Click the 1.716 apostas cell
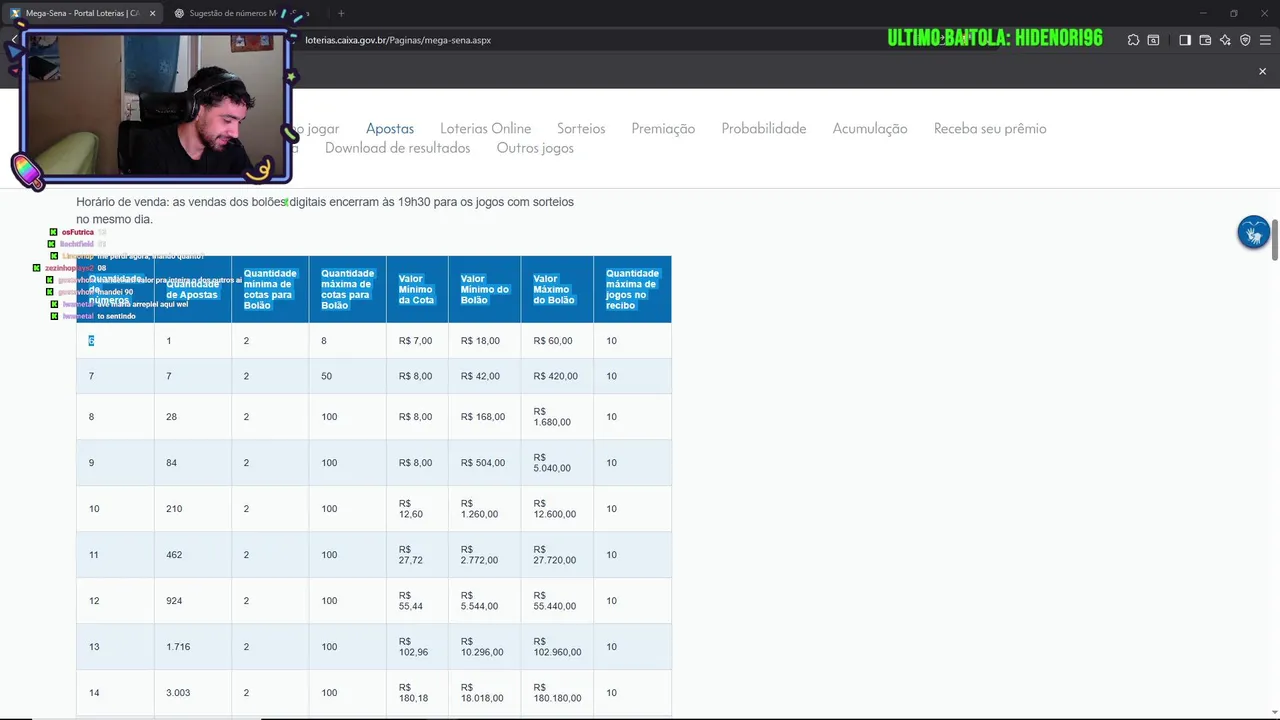This screenshot has height=720, width=1280. (193, 647)
